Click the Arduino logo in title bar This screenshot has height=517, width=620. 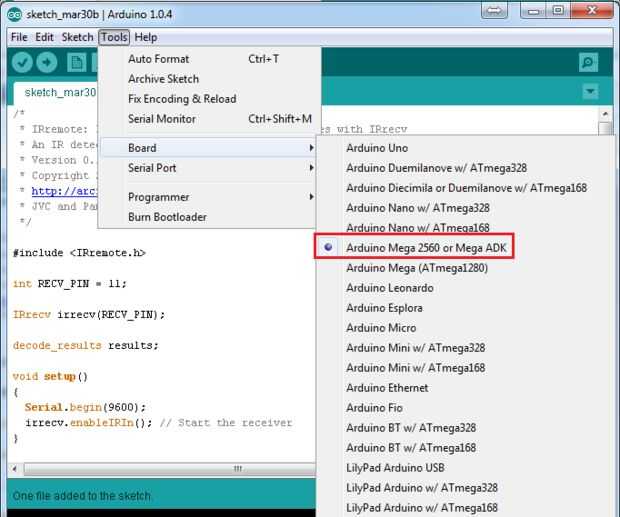(14, 14)
